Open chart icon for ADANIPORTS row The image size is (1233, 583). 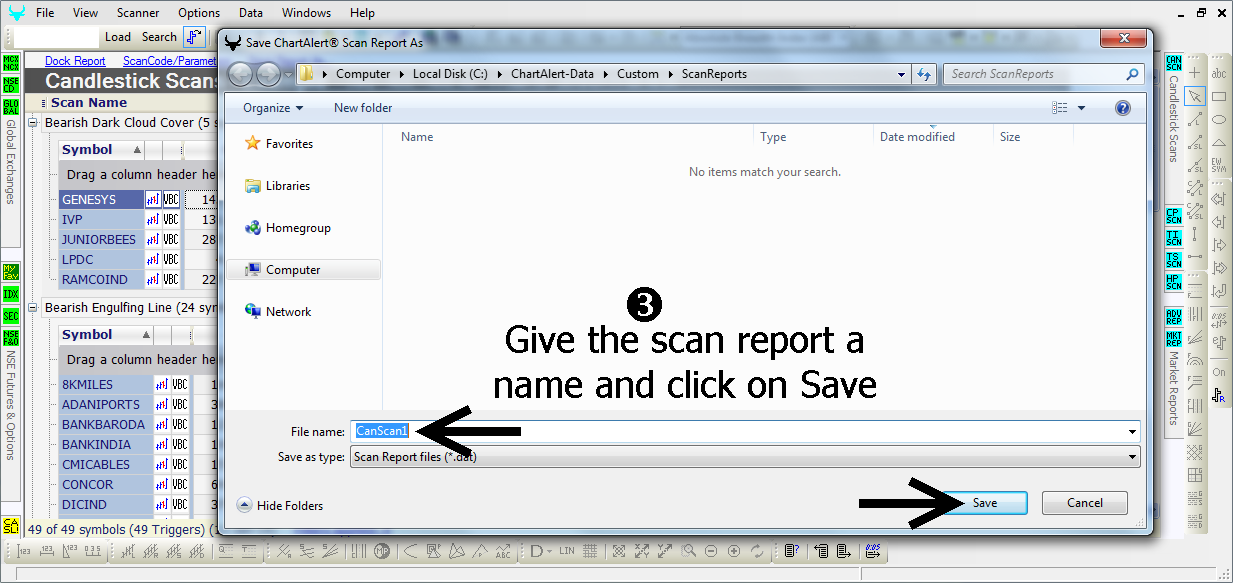(161, 405)
